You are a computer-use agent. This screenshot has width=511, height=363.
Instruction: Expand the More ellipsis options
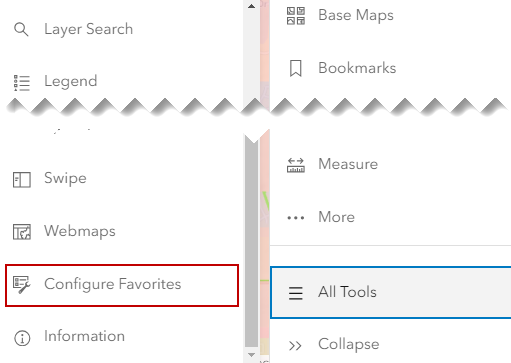pyautogui.click(x=296, y=218)
